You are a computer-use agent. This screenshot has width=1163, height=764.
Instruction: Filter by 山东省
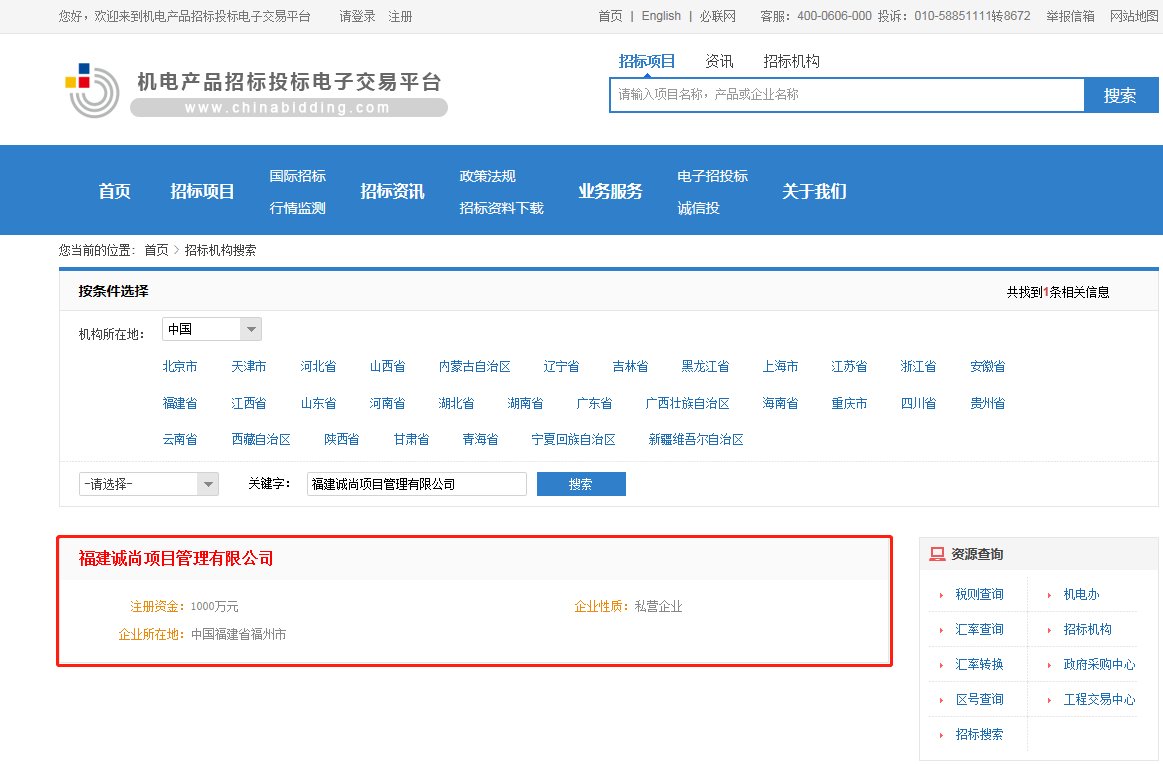pyautogui.click(x=318, y=404)
